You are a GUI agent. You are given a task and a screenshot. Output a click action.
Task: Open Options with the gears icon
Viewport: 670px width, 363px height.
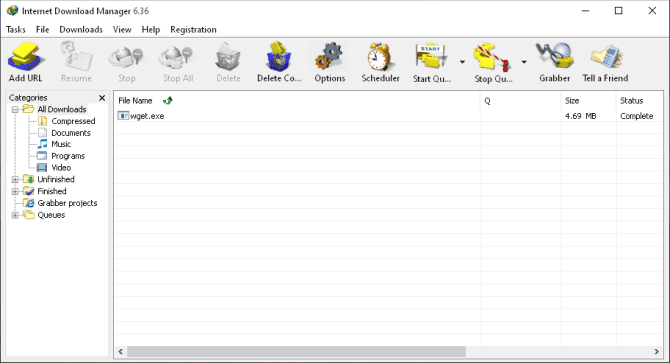coord(329,56)
